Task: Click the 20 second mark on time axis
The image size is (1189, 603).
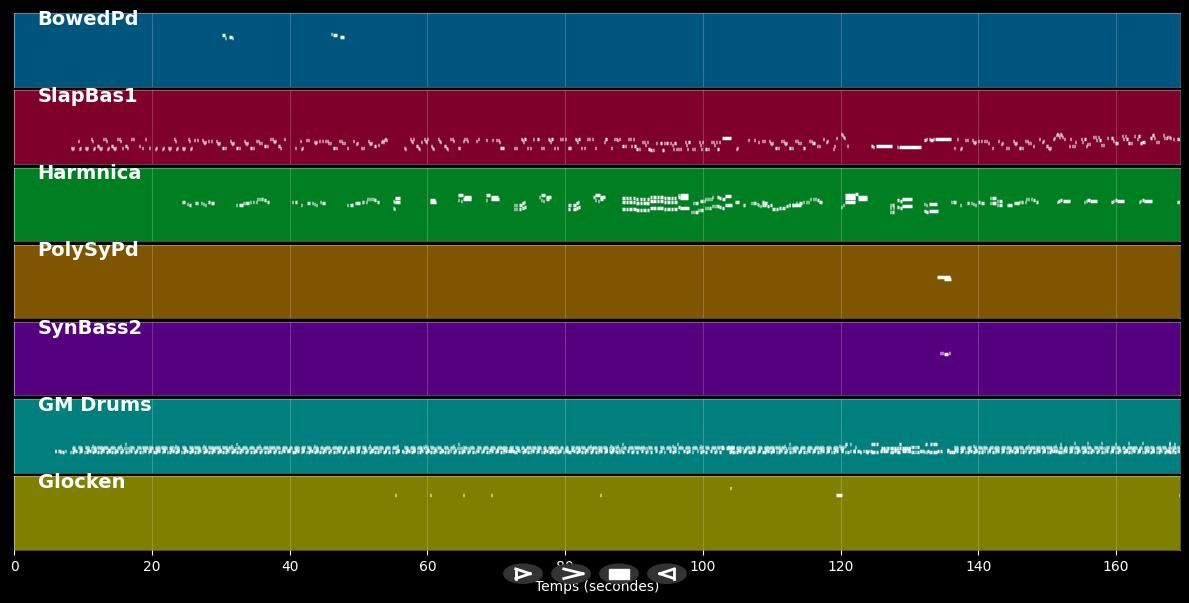Action: coord(152,566)
